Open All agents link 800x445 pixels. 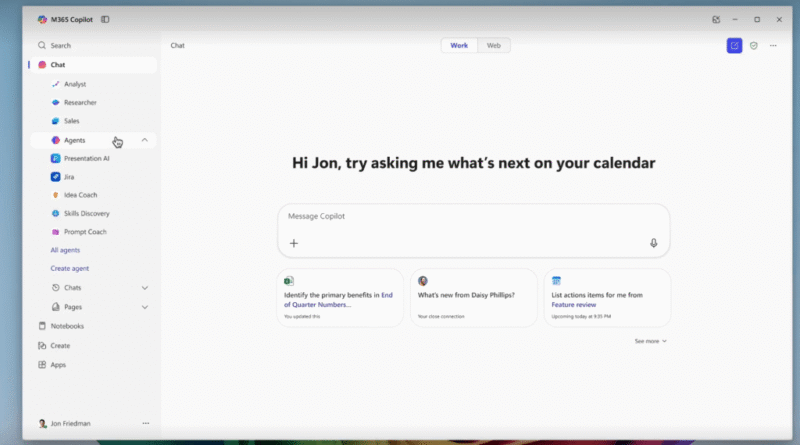65,250
